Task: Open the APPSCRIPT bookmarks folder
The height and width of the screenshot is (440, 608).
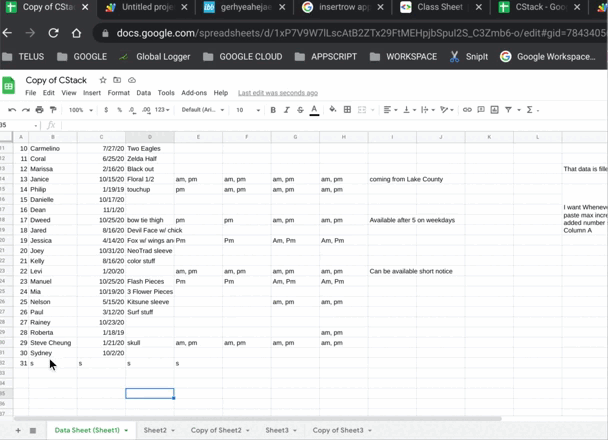Action: tap(326, 57)
